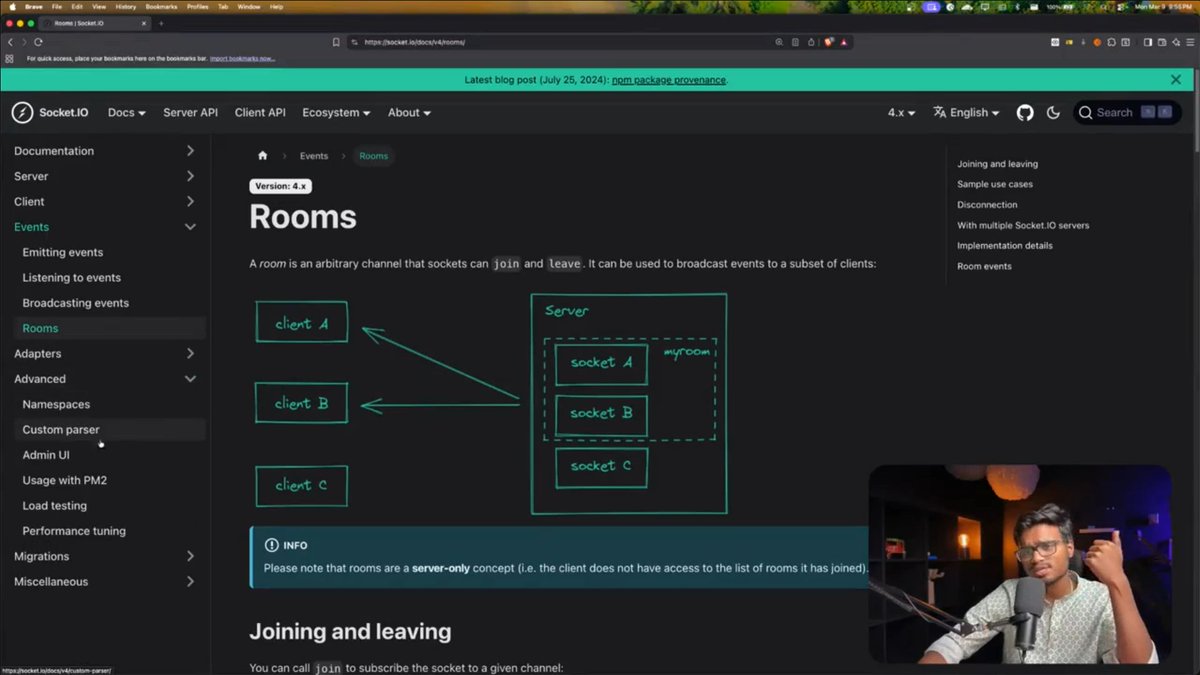Image resolution: width=1200 pixels, height=675 pixels.
Task: Expand the Migrations sidebar category chevron
Action: (x=190, y=556)
